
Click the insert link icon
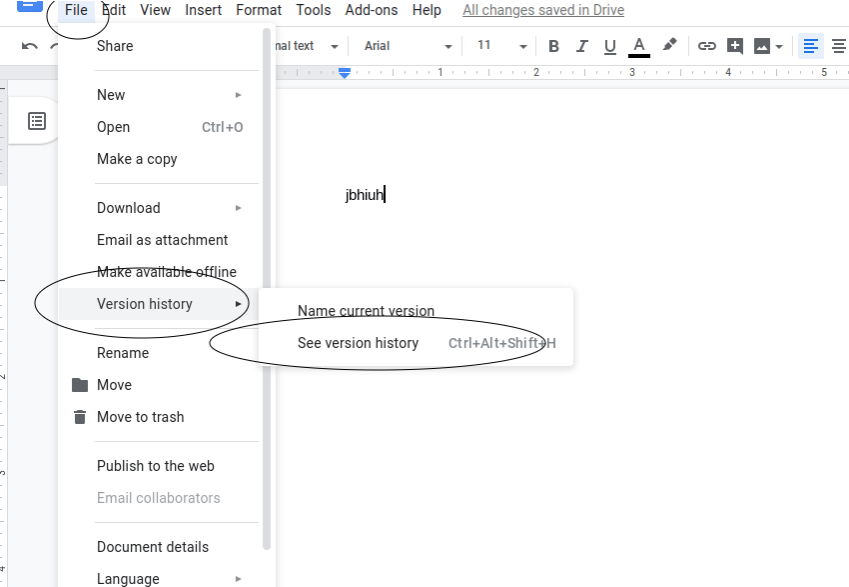[x=707, y=46]
